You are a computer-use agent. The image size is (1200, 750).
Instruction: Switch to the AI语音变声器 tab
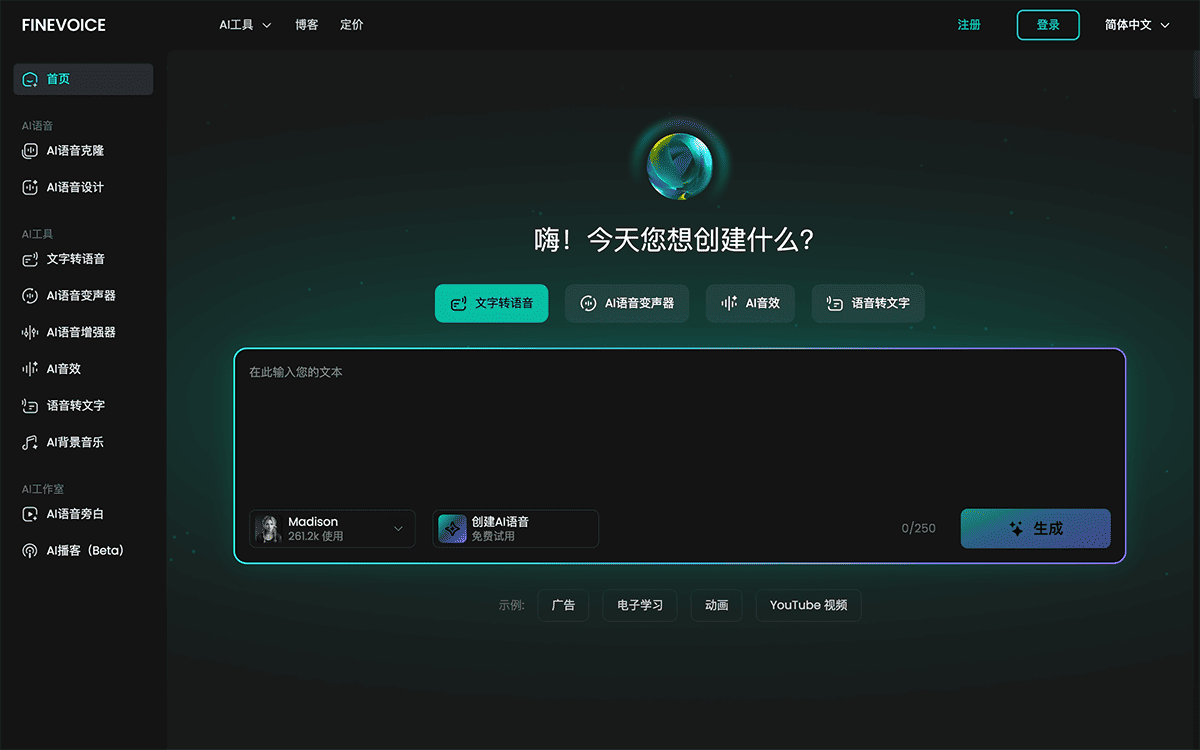(x=627, y=303)
